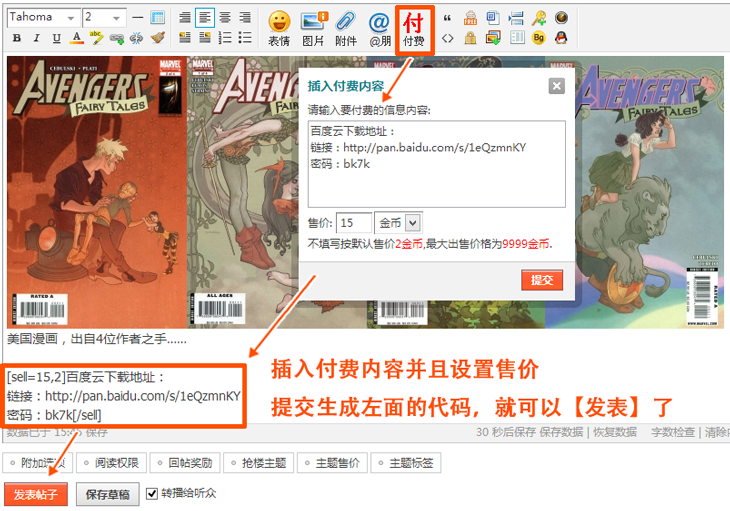Open the 金币 currency dropdown
This screenshot has height=511, width=730.
399,223
